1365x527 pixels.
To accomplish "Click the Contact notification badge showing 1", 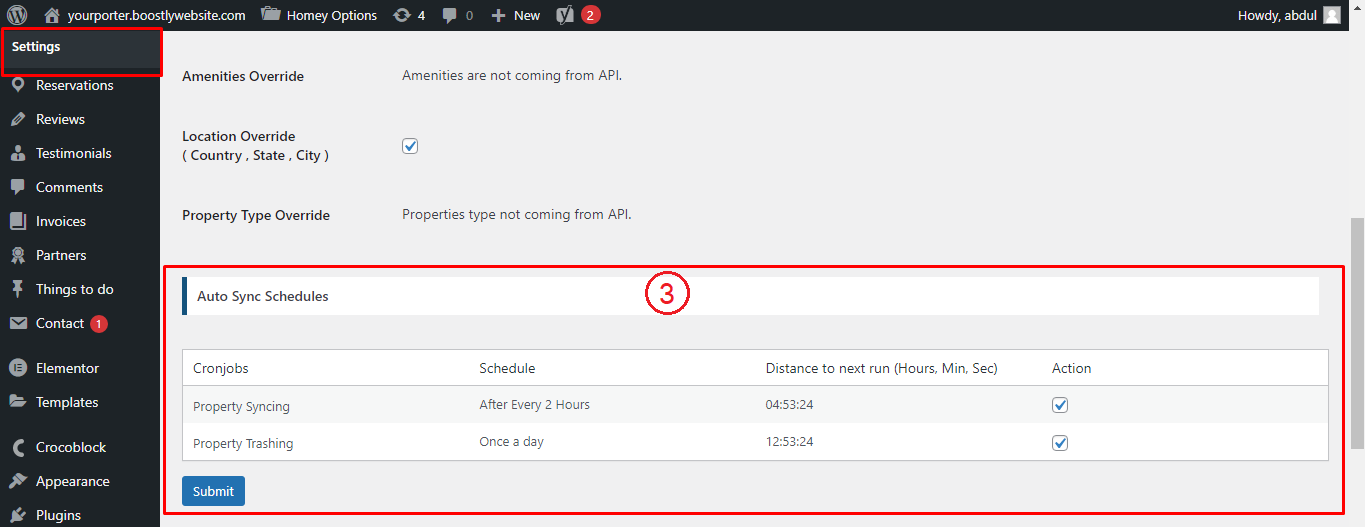I will point(99,324).
